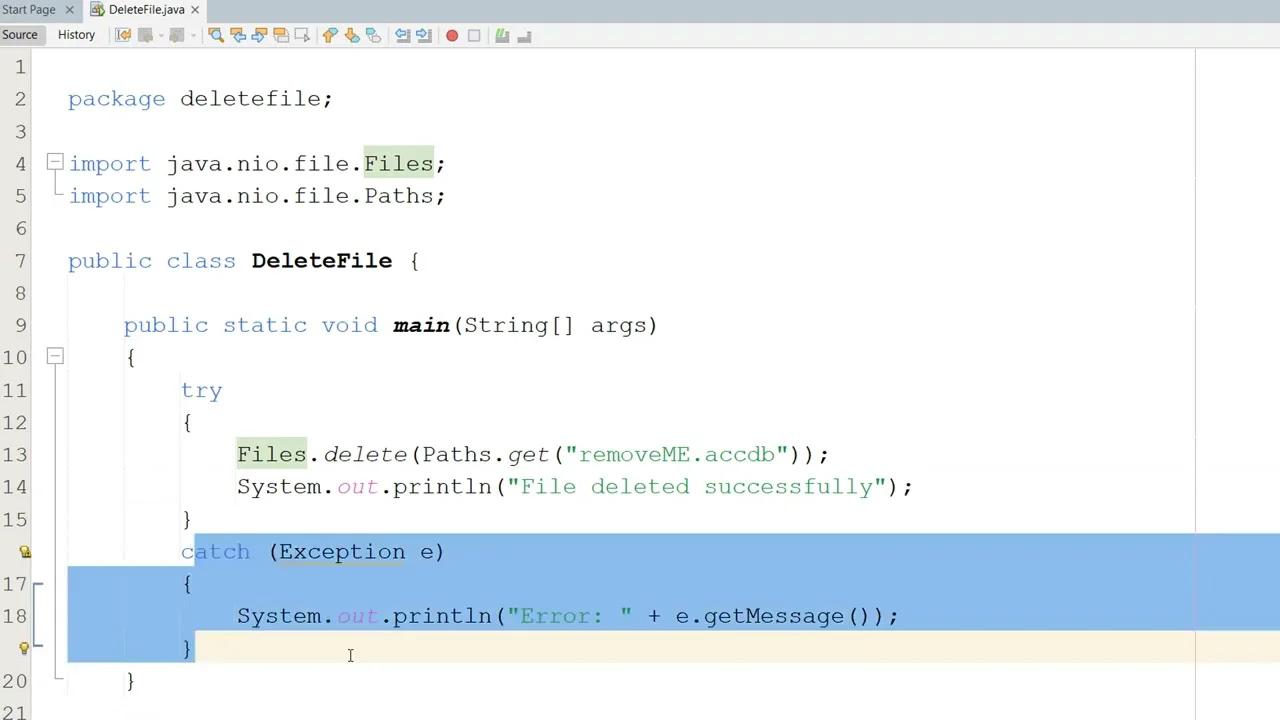Collapse the main method fold on line 10
This screenshot has width=1280, height=720.
coord(55,357)
